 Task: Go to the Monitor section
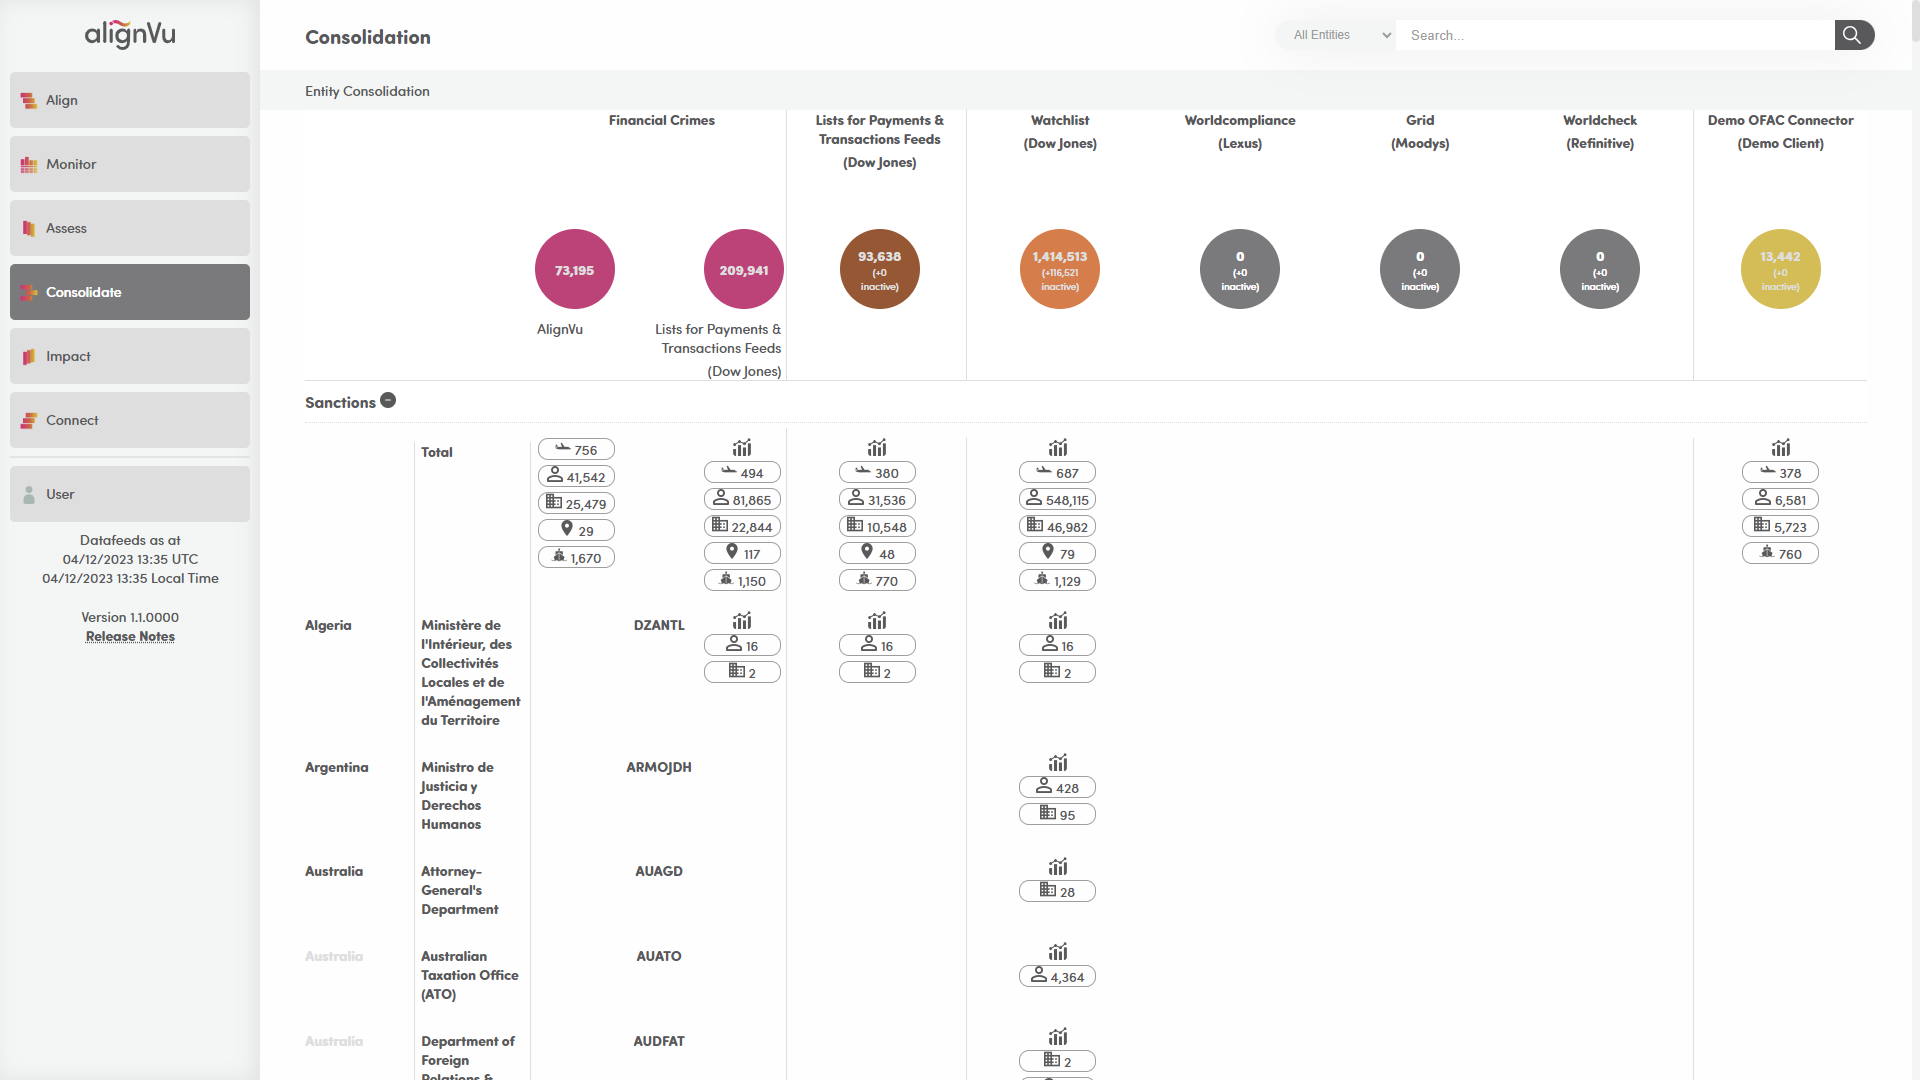coord(130,164)
